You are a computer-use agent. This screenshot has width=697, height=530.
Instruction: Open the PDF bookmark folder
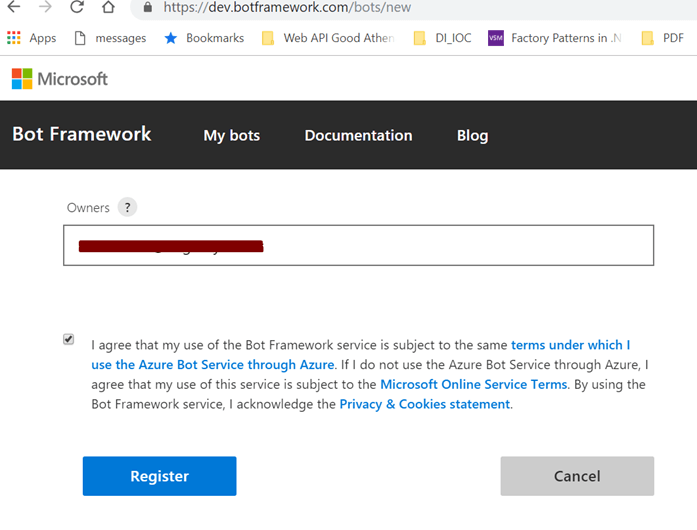pyautogui.click(x=662, y=38)
